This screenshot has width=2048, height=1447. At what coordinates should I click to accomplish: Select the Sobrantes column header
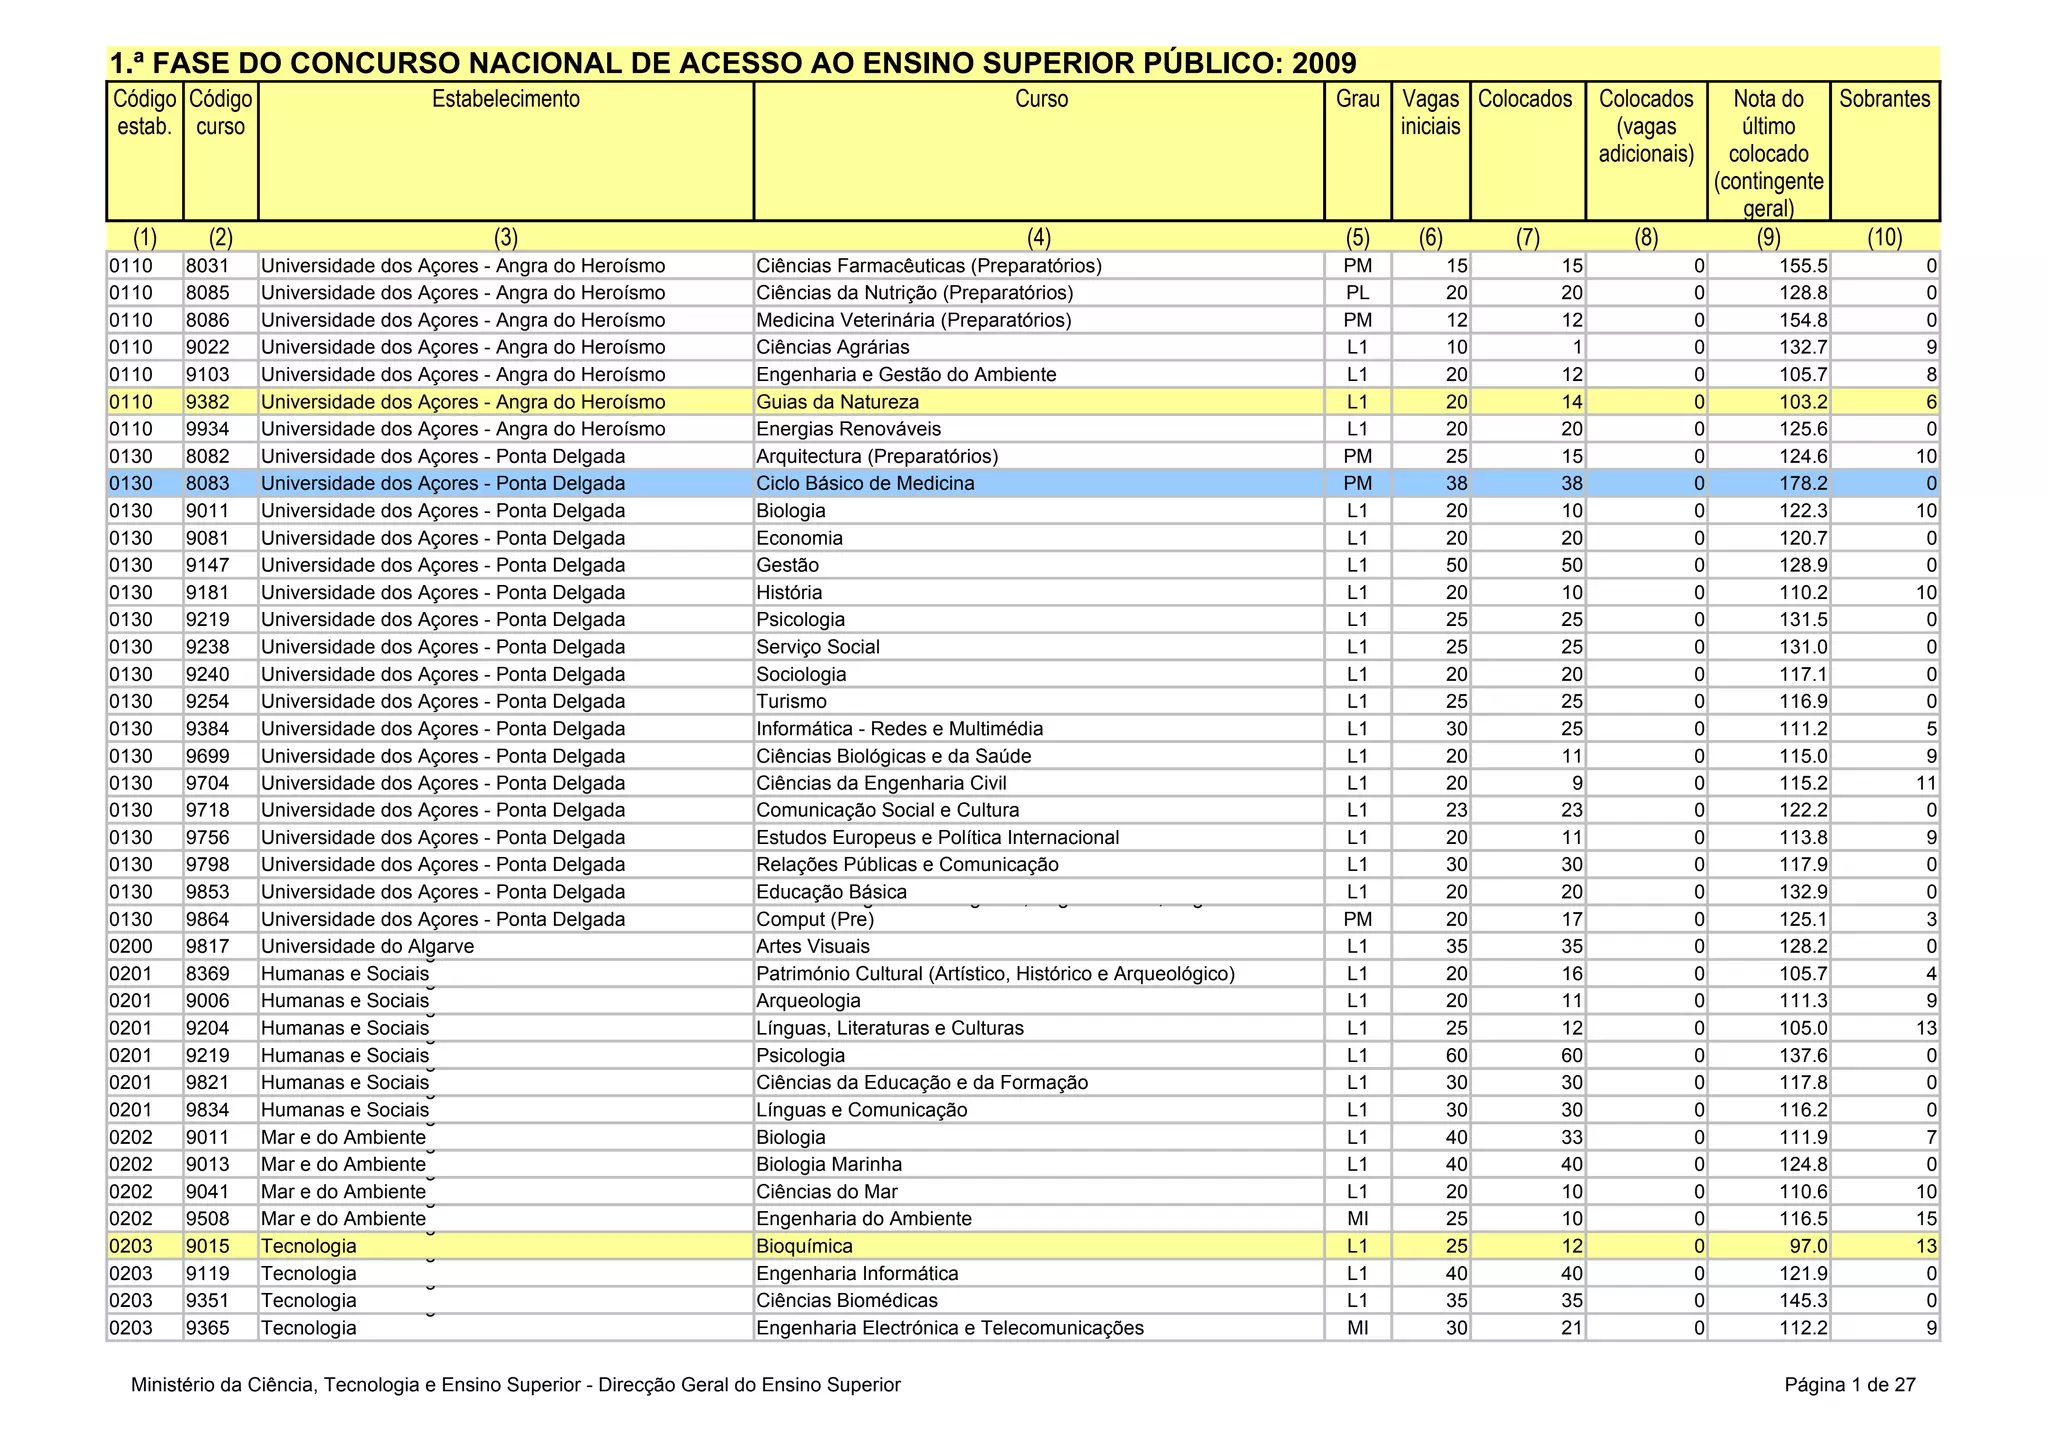(1884, 99)
